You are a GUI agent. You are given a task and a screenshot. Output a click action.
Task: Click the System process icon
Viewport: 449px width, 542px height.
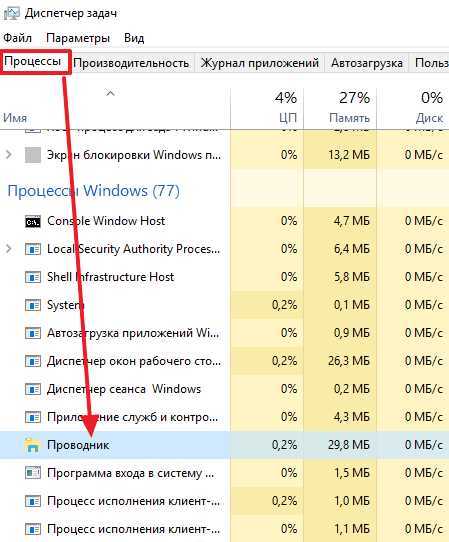pyautogui.click(x=33, y=305)
